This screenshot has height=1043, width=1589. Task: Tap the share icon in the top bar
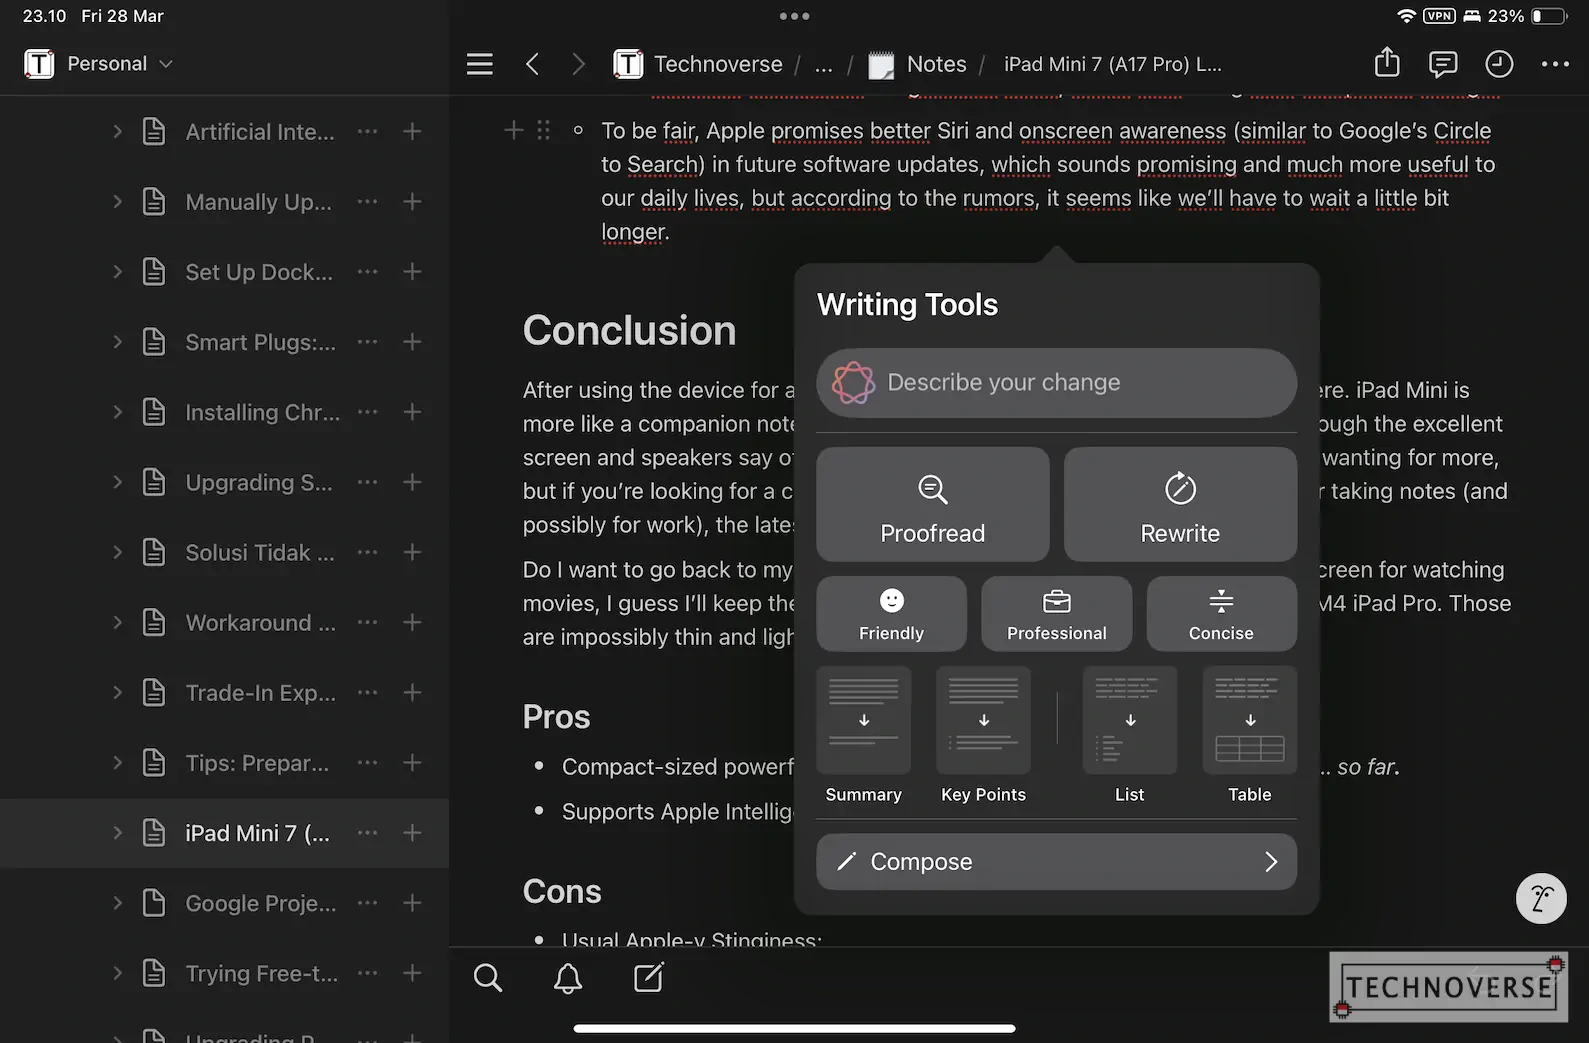(1387, 62)
